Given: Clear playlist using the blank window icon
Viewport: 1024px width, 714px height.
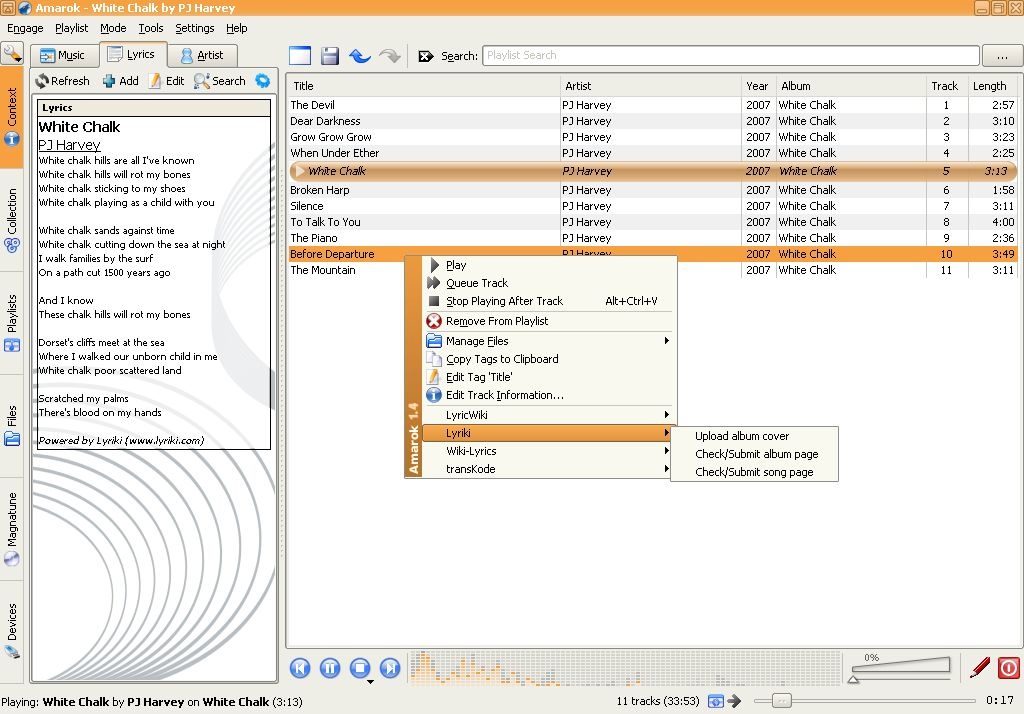Looking at the screenshot, I should click(x=300, y=56).
